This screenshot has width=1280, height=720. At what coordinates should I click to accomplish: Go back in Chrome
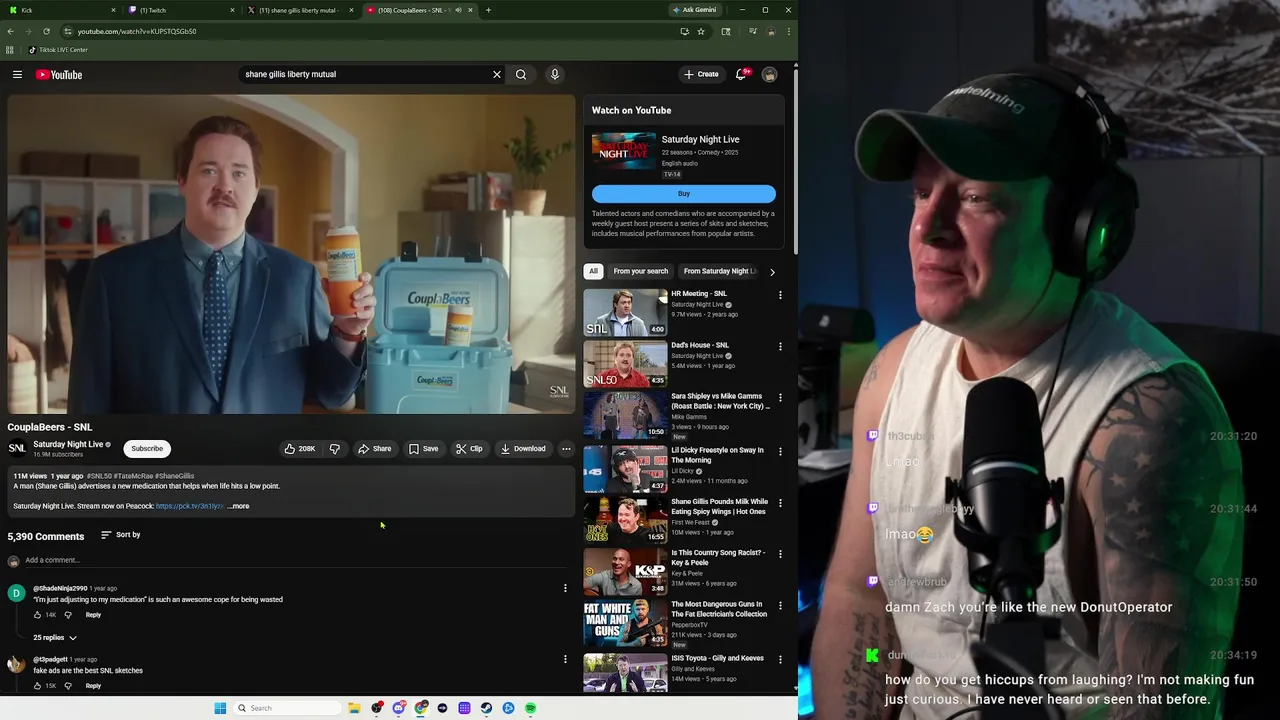(x=11, y=31)
